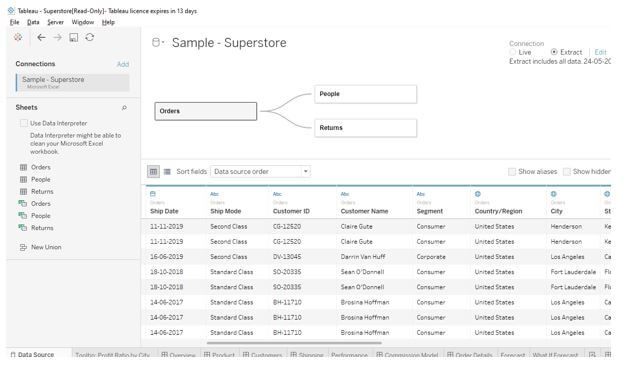Refresh the data source
626x369 pixels.
pos(90,37)
